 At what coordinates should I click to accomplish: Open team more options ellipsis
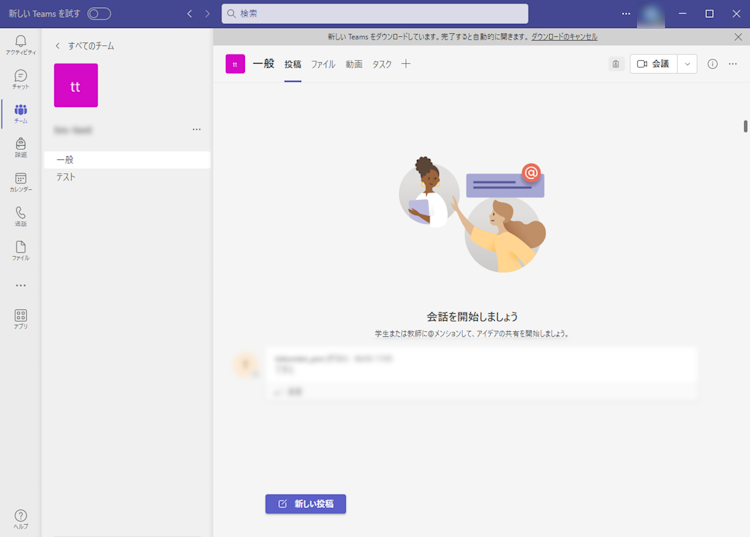click(x=196, y=129)
